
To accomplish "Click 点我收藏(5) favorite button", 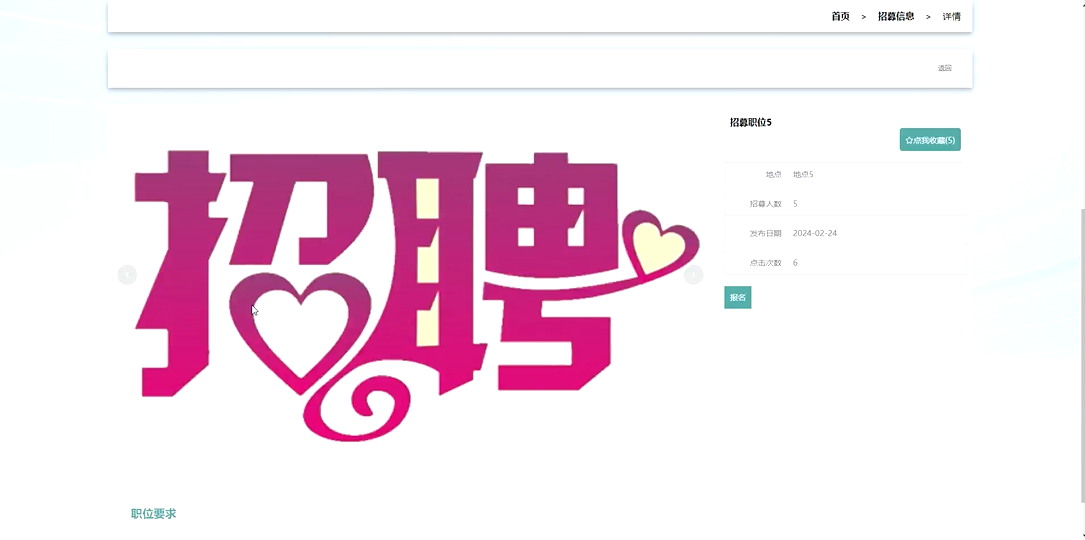I will 930,140.
